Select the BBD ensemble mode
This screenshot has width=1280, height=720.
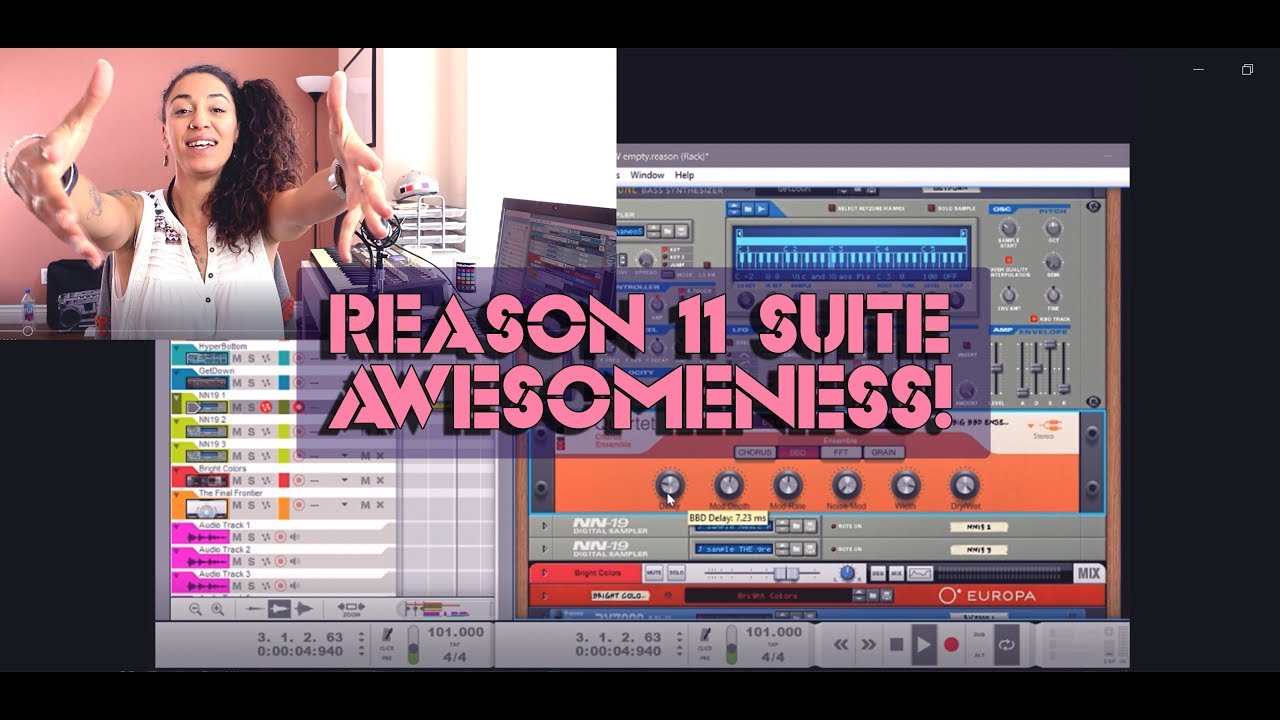coord(798,452)
